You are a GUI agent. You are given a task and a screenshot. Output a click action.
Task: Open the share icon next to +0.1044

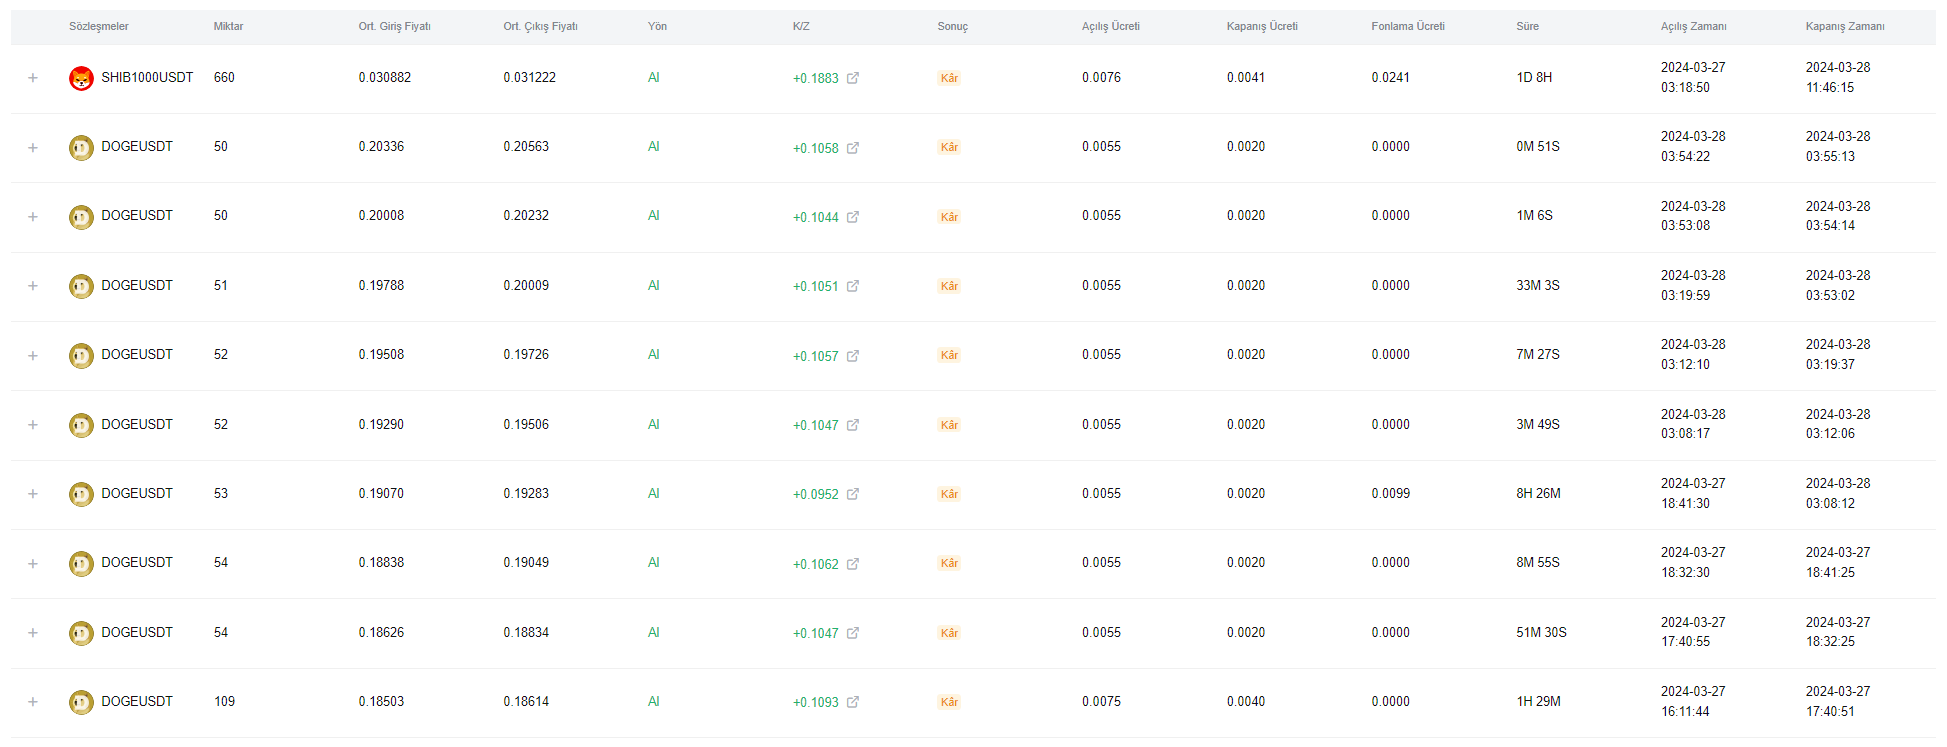tap(853, 217)
